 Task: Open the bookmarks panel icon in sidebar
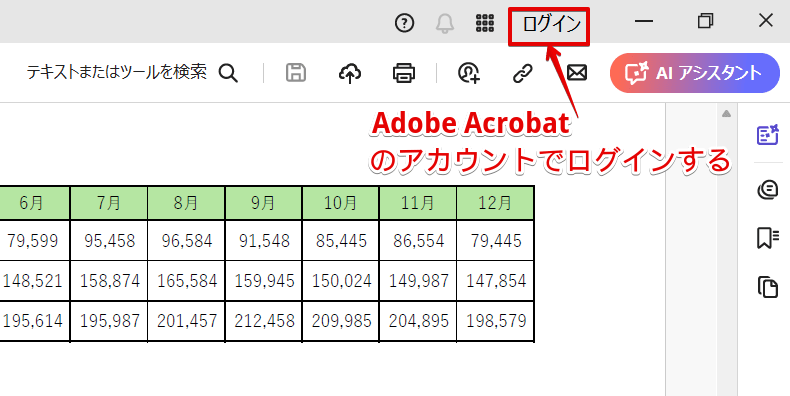pyautogui.click(x=768, y=238)
